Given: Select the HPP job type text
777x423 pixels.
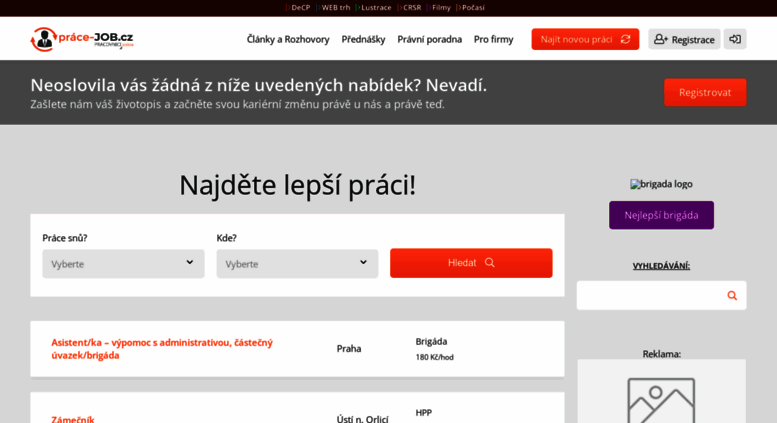Looking at the screenshot, I should 423,413.
